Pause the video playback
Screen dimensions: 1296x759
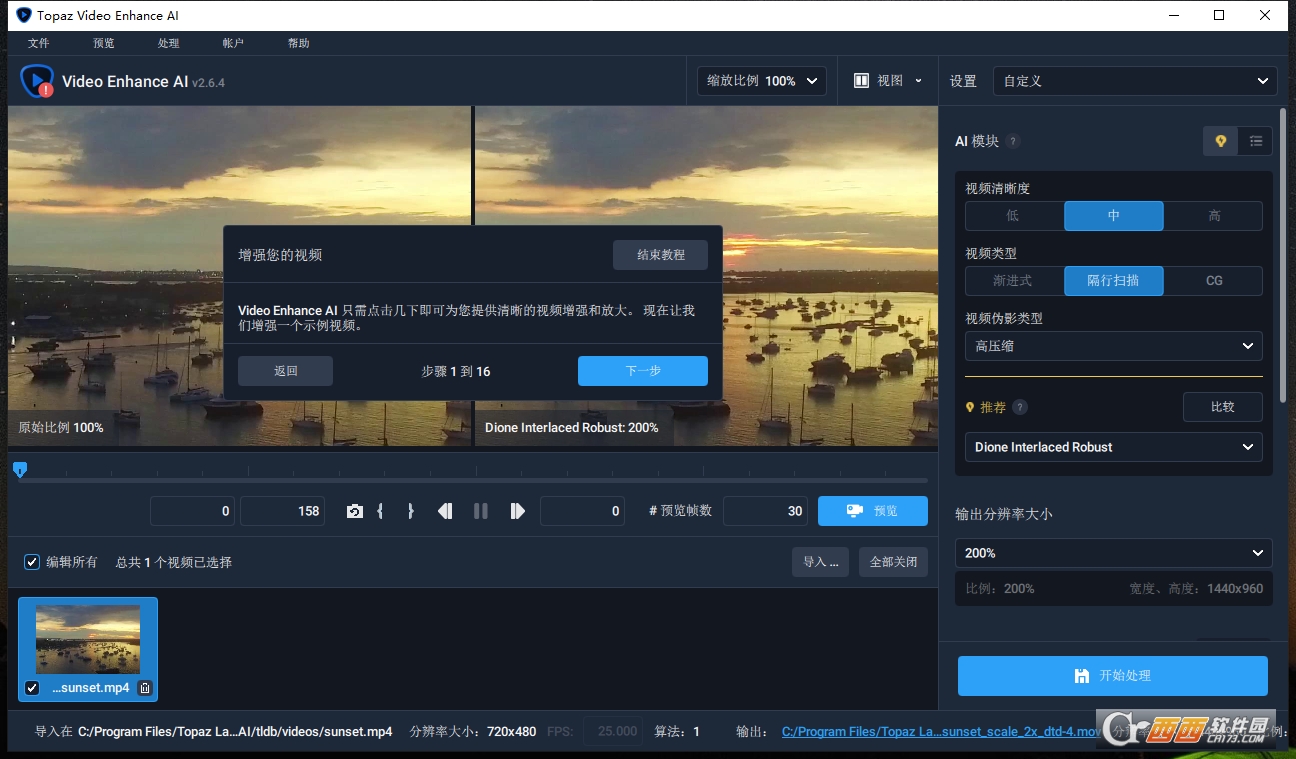pos(481,511)
